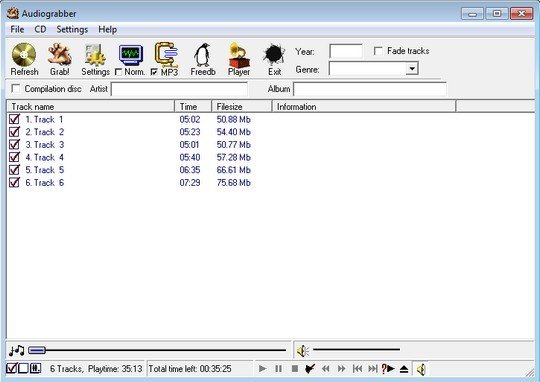Click the playback position slider handle
The image size is (540, 382).
pos(37,350)
